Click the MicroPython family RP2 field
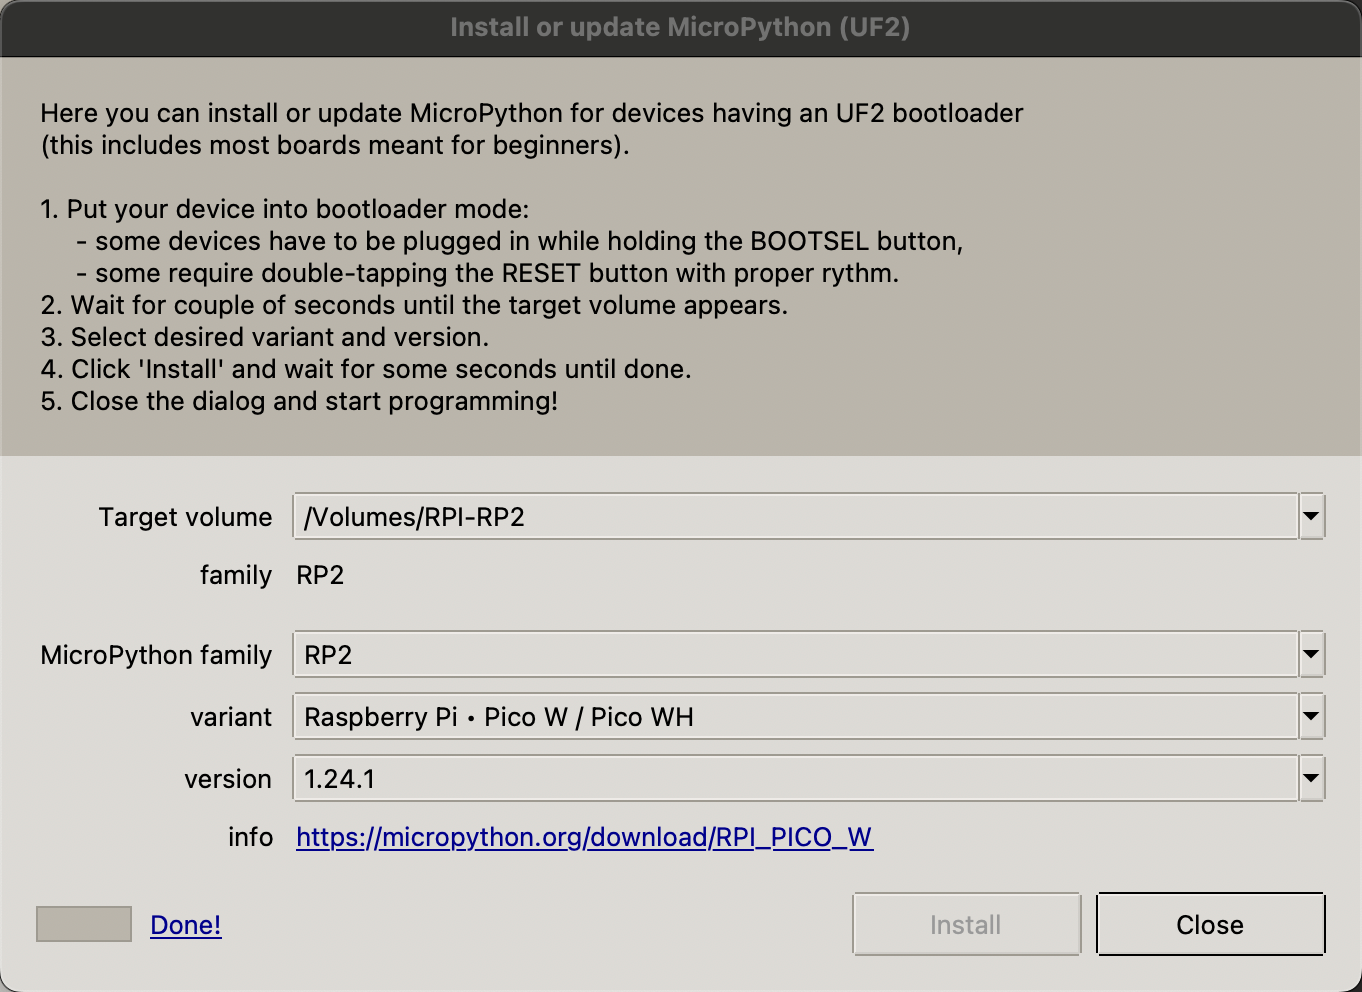This screenshot has width=1362, height=992. tap(795, 655)
